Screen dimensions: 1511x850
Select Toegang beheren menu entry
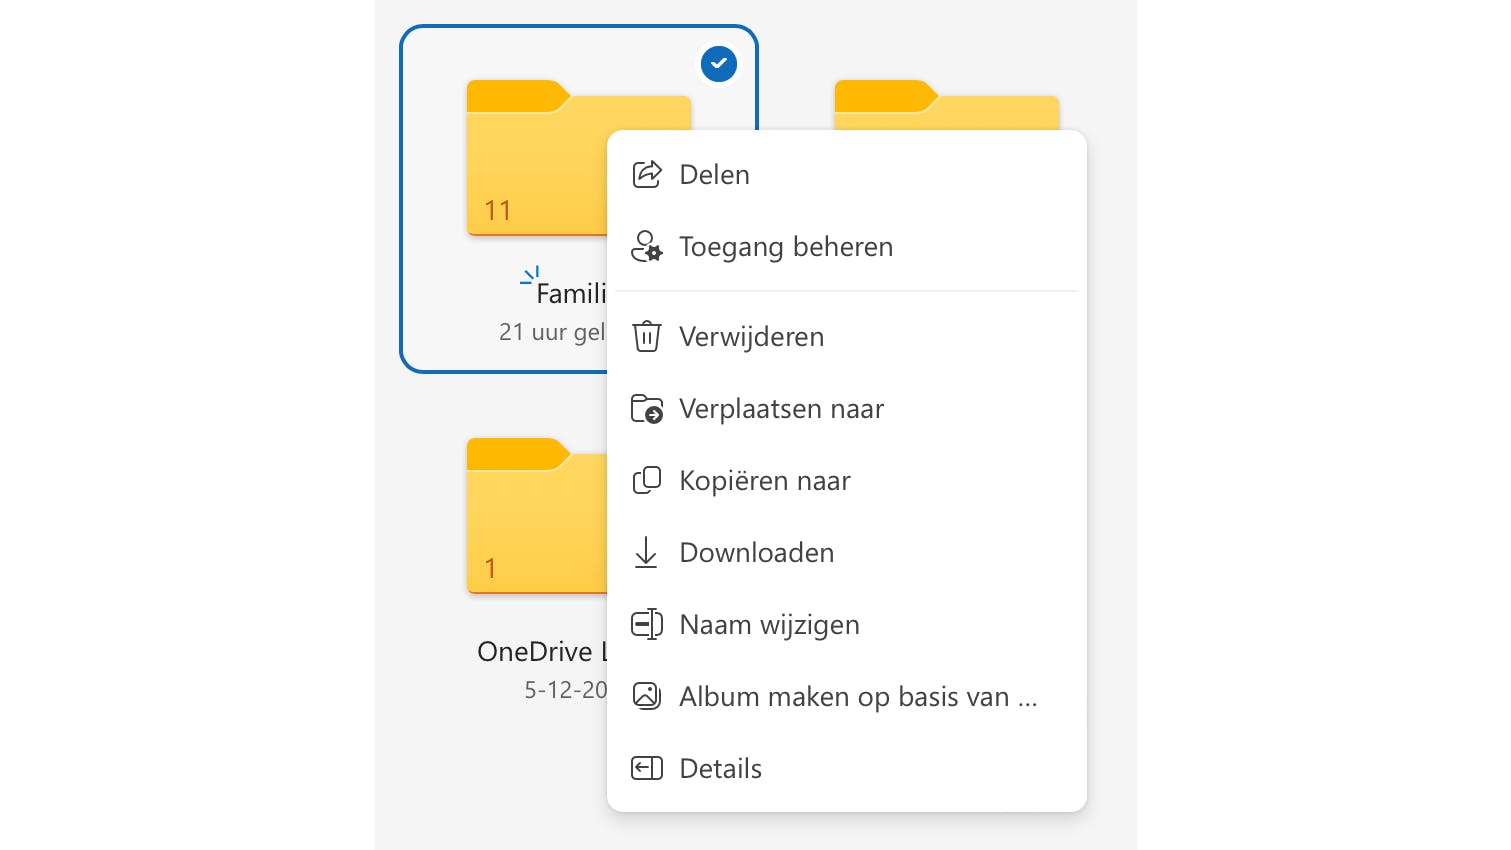point(786,246)
